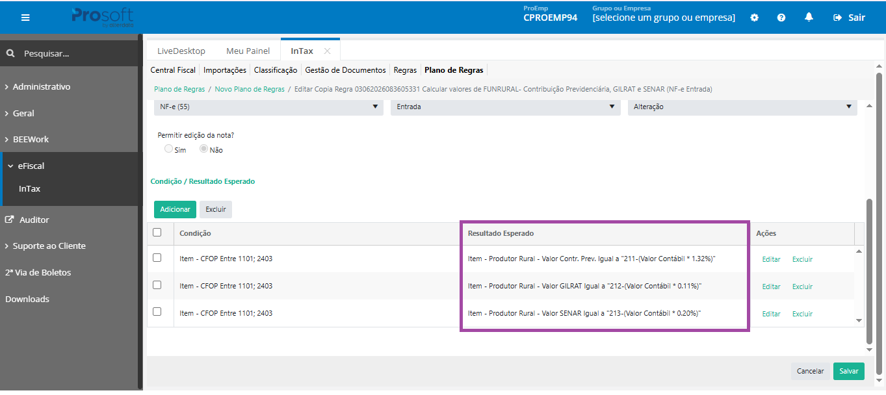Click Excluir on Valor SENAR row
The image size is (886, 395).
[x=802, y=314]
